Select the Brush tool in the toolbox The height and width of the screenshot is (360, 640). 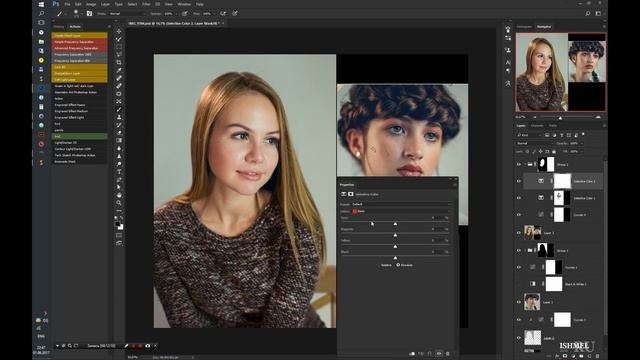[119, 109]
